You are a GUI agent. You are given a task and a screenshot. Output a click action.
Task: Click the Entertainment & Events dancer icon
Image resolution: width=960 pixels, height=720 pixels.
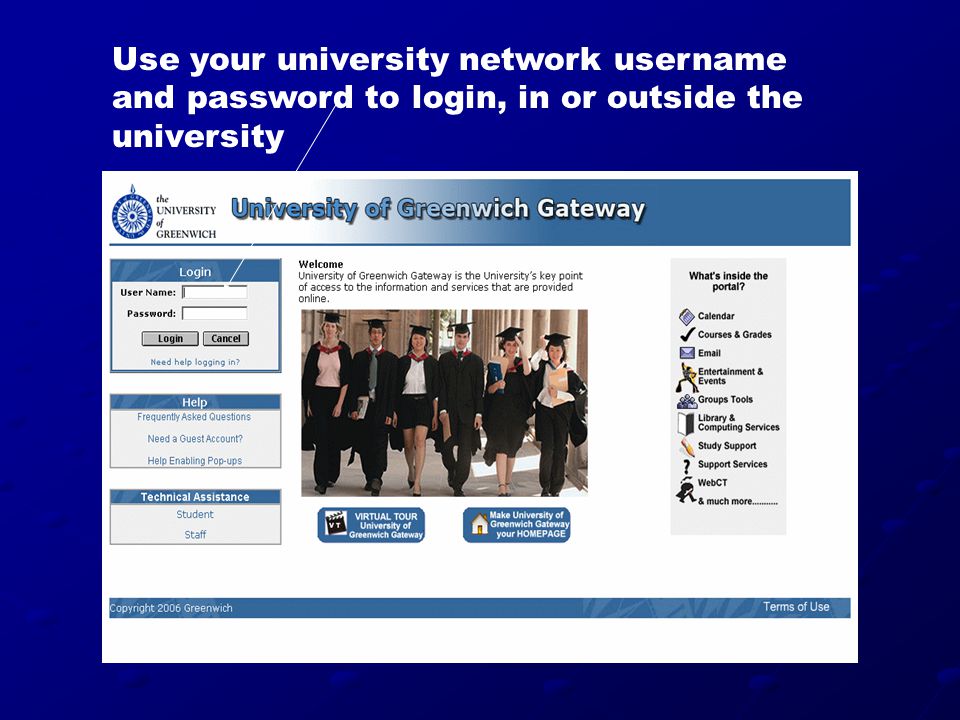coord(686,377)
